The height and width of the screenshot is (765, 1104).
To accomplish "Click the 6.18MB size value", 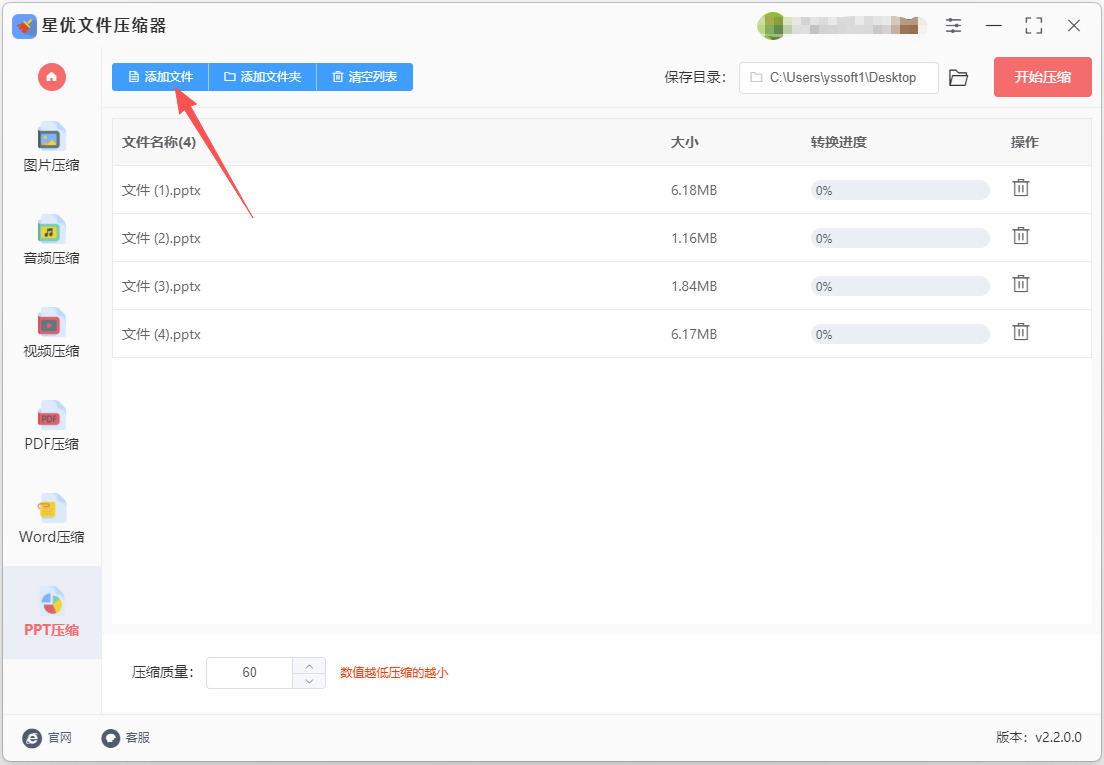I will tap(694, 190).
